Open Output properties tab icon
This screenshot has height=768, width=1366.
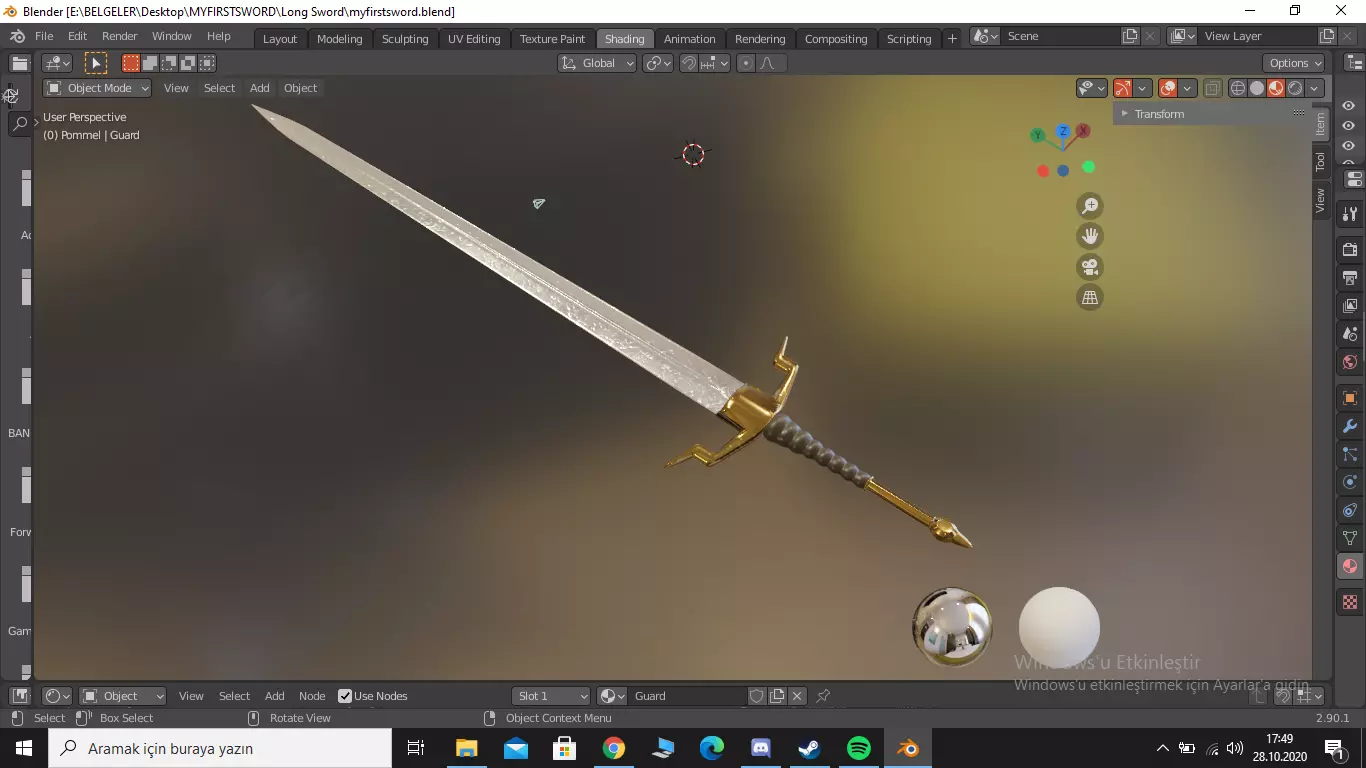point(1350,277)
